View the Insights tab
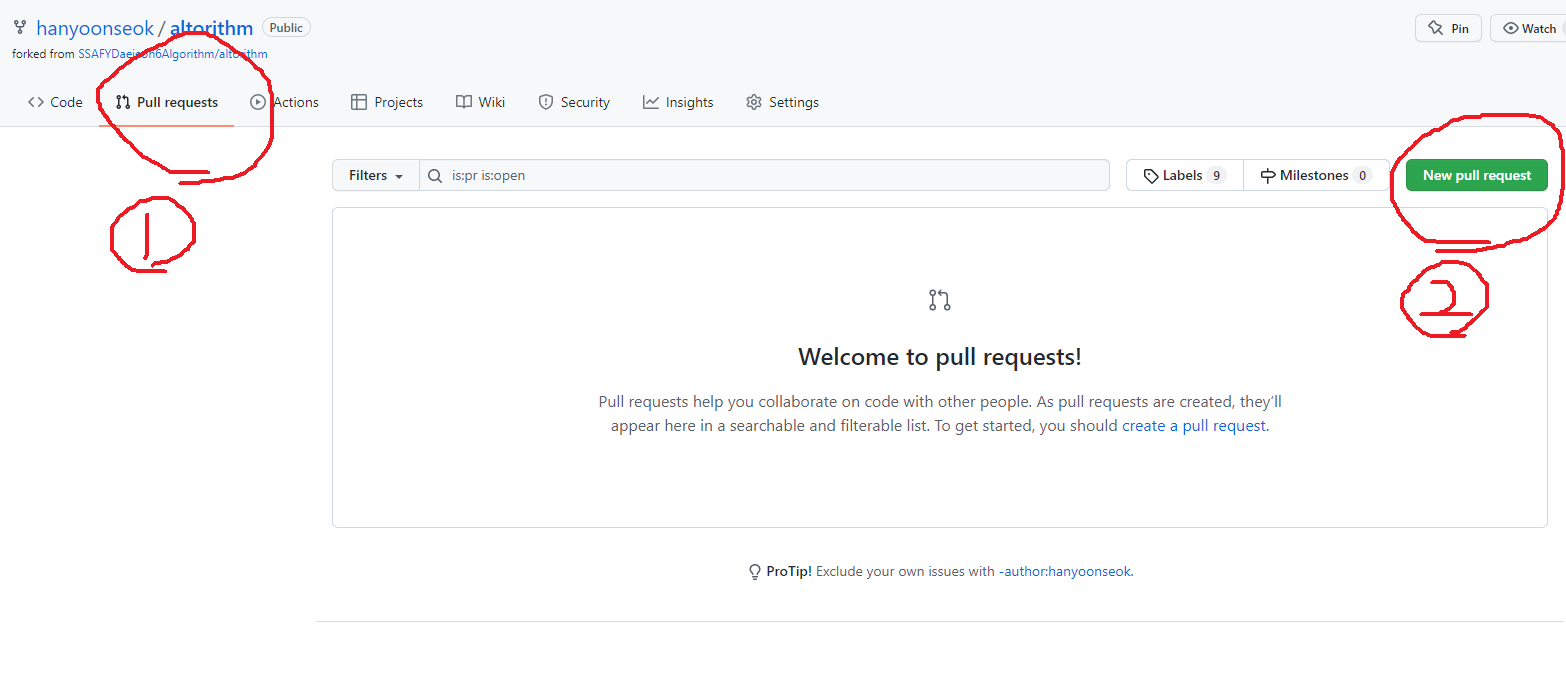The image size is (1566, 682). [x=678, y=102]
